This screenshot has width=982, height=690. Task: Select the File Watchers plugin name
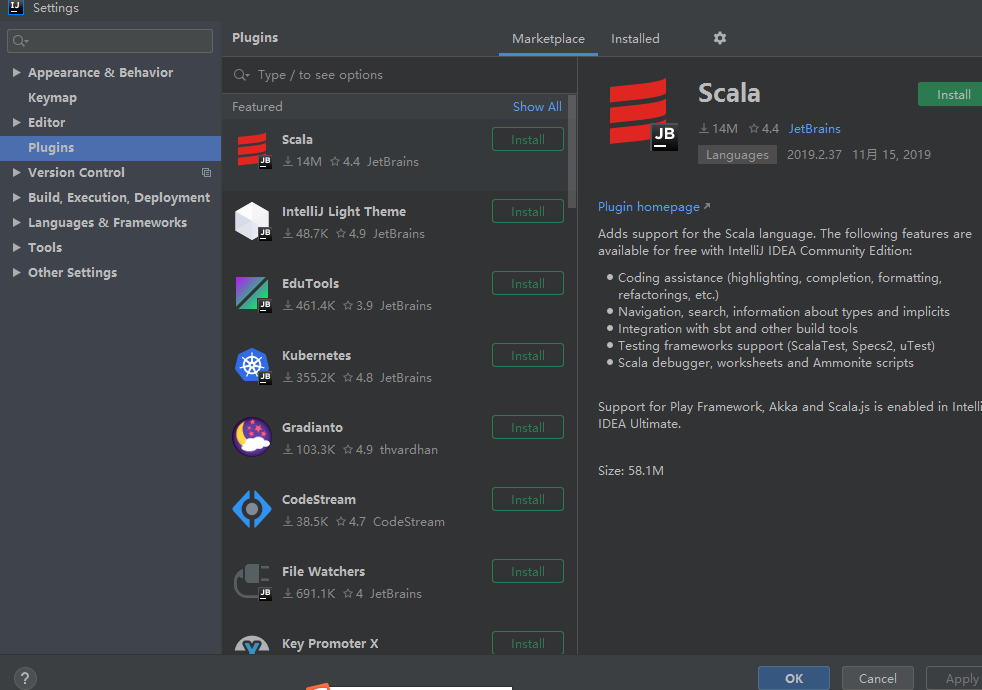click(x=323, y=572)
